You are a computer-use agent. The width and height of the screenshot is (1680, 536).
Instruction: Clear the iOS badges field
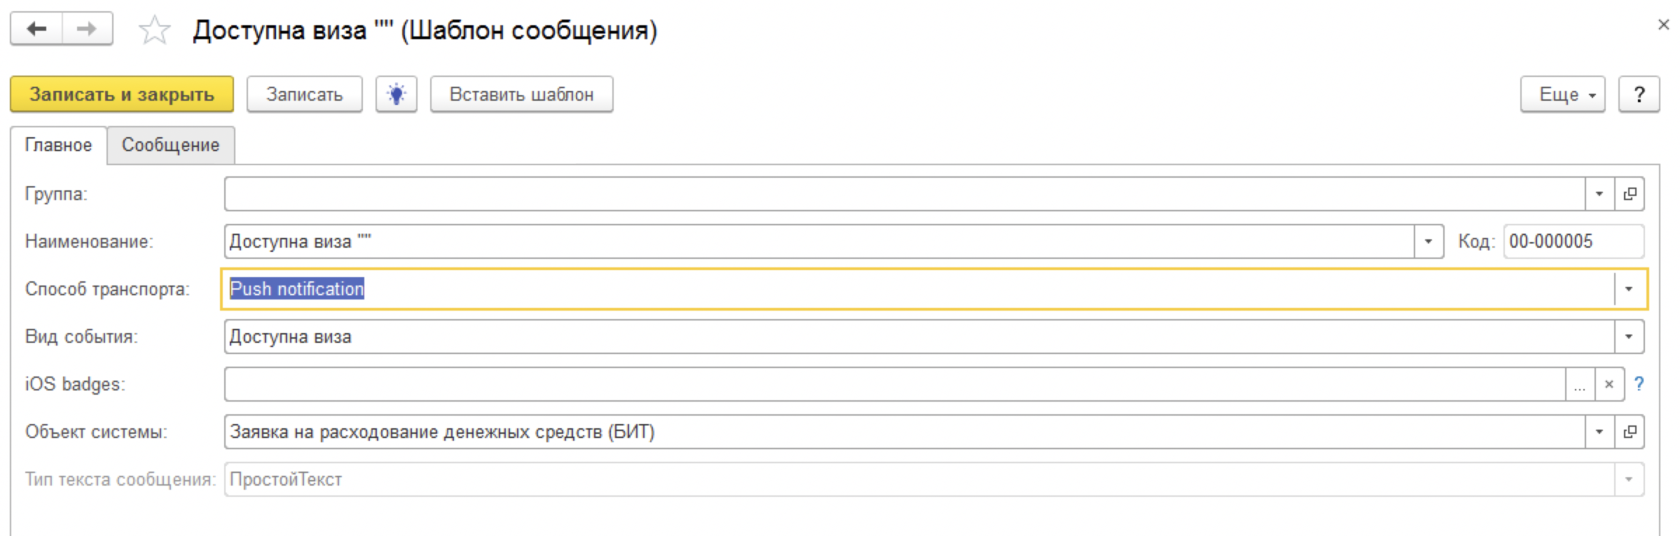coord(1609,384)
